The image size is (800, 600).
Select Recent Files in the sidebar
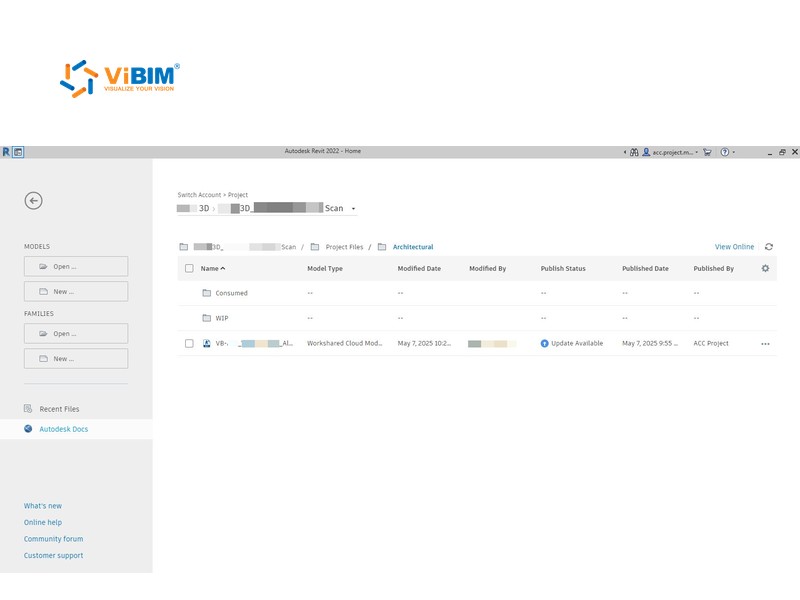(59, 409)
